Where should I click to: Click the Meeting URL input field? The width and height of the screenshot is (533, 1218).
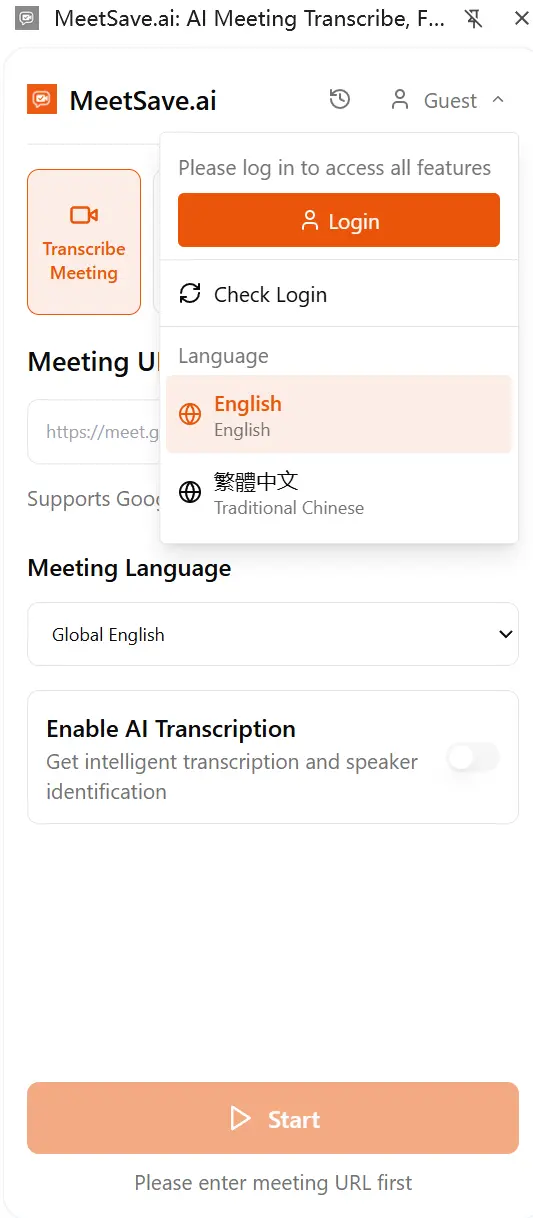[94, 432]
